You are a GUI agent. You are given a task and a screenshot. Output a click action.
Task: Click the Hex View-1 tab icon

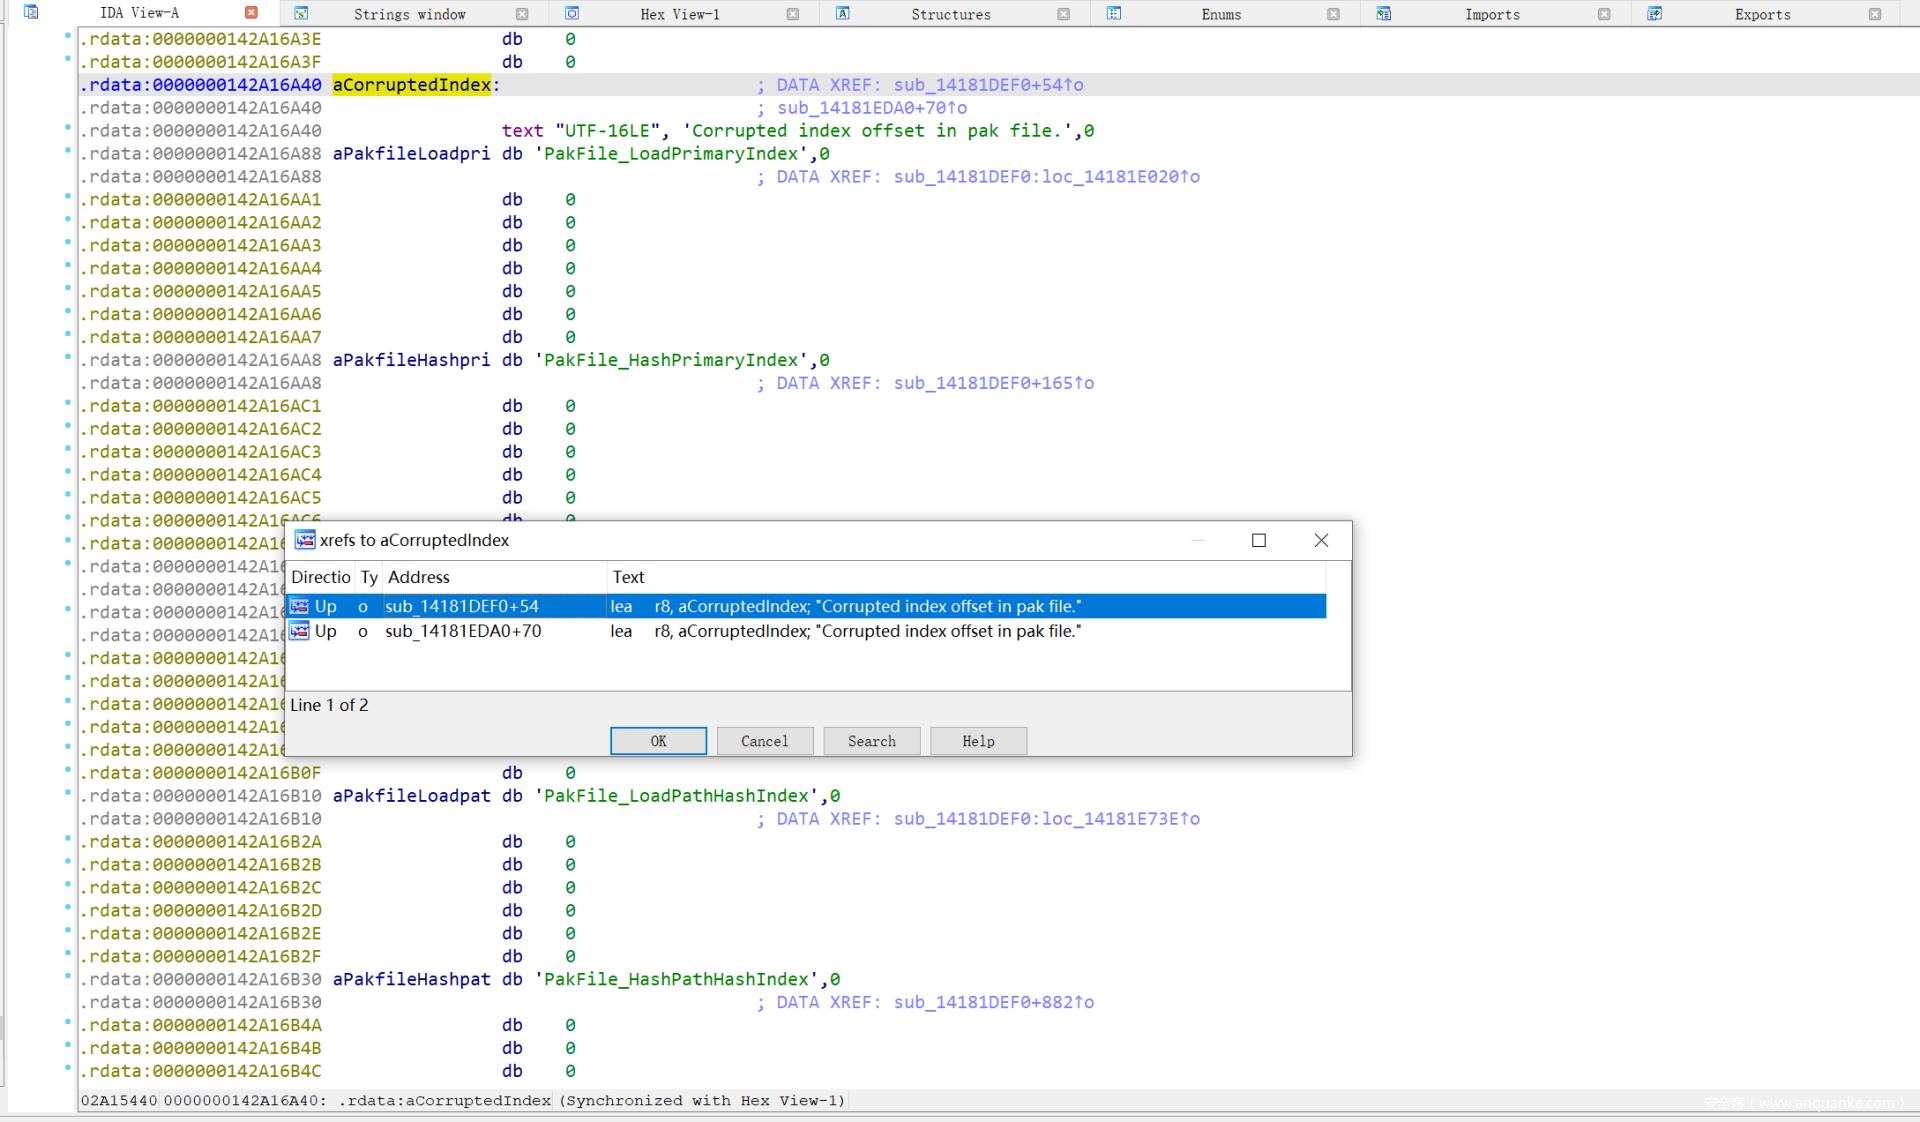pyautogui.click(x=572, y=13)
